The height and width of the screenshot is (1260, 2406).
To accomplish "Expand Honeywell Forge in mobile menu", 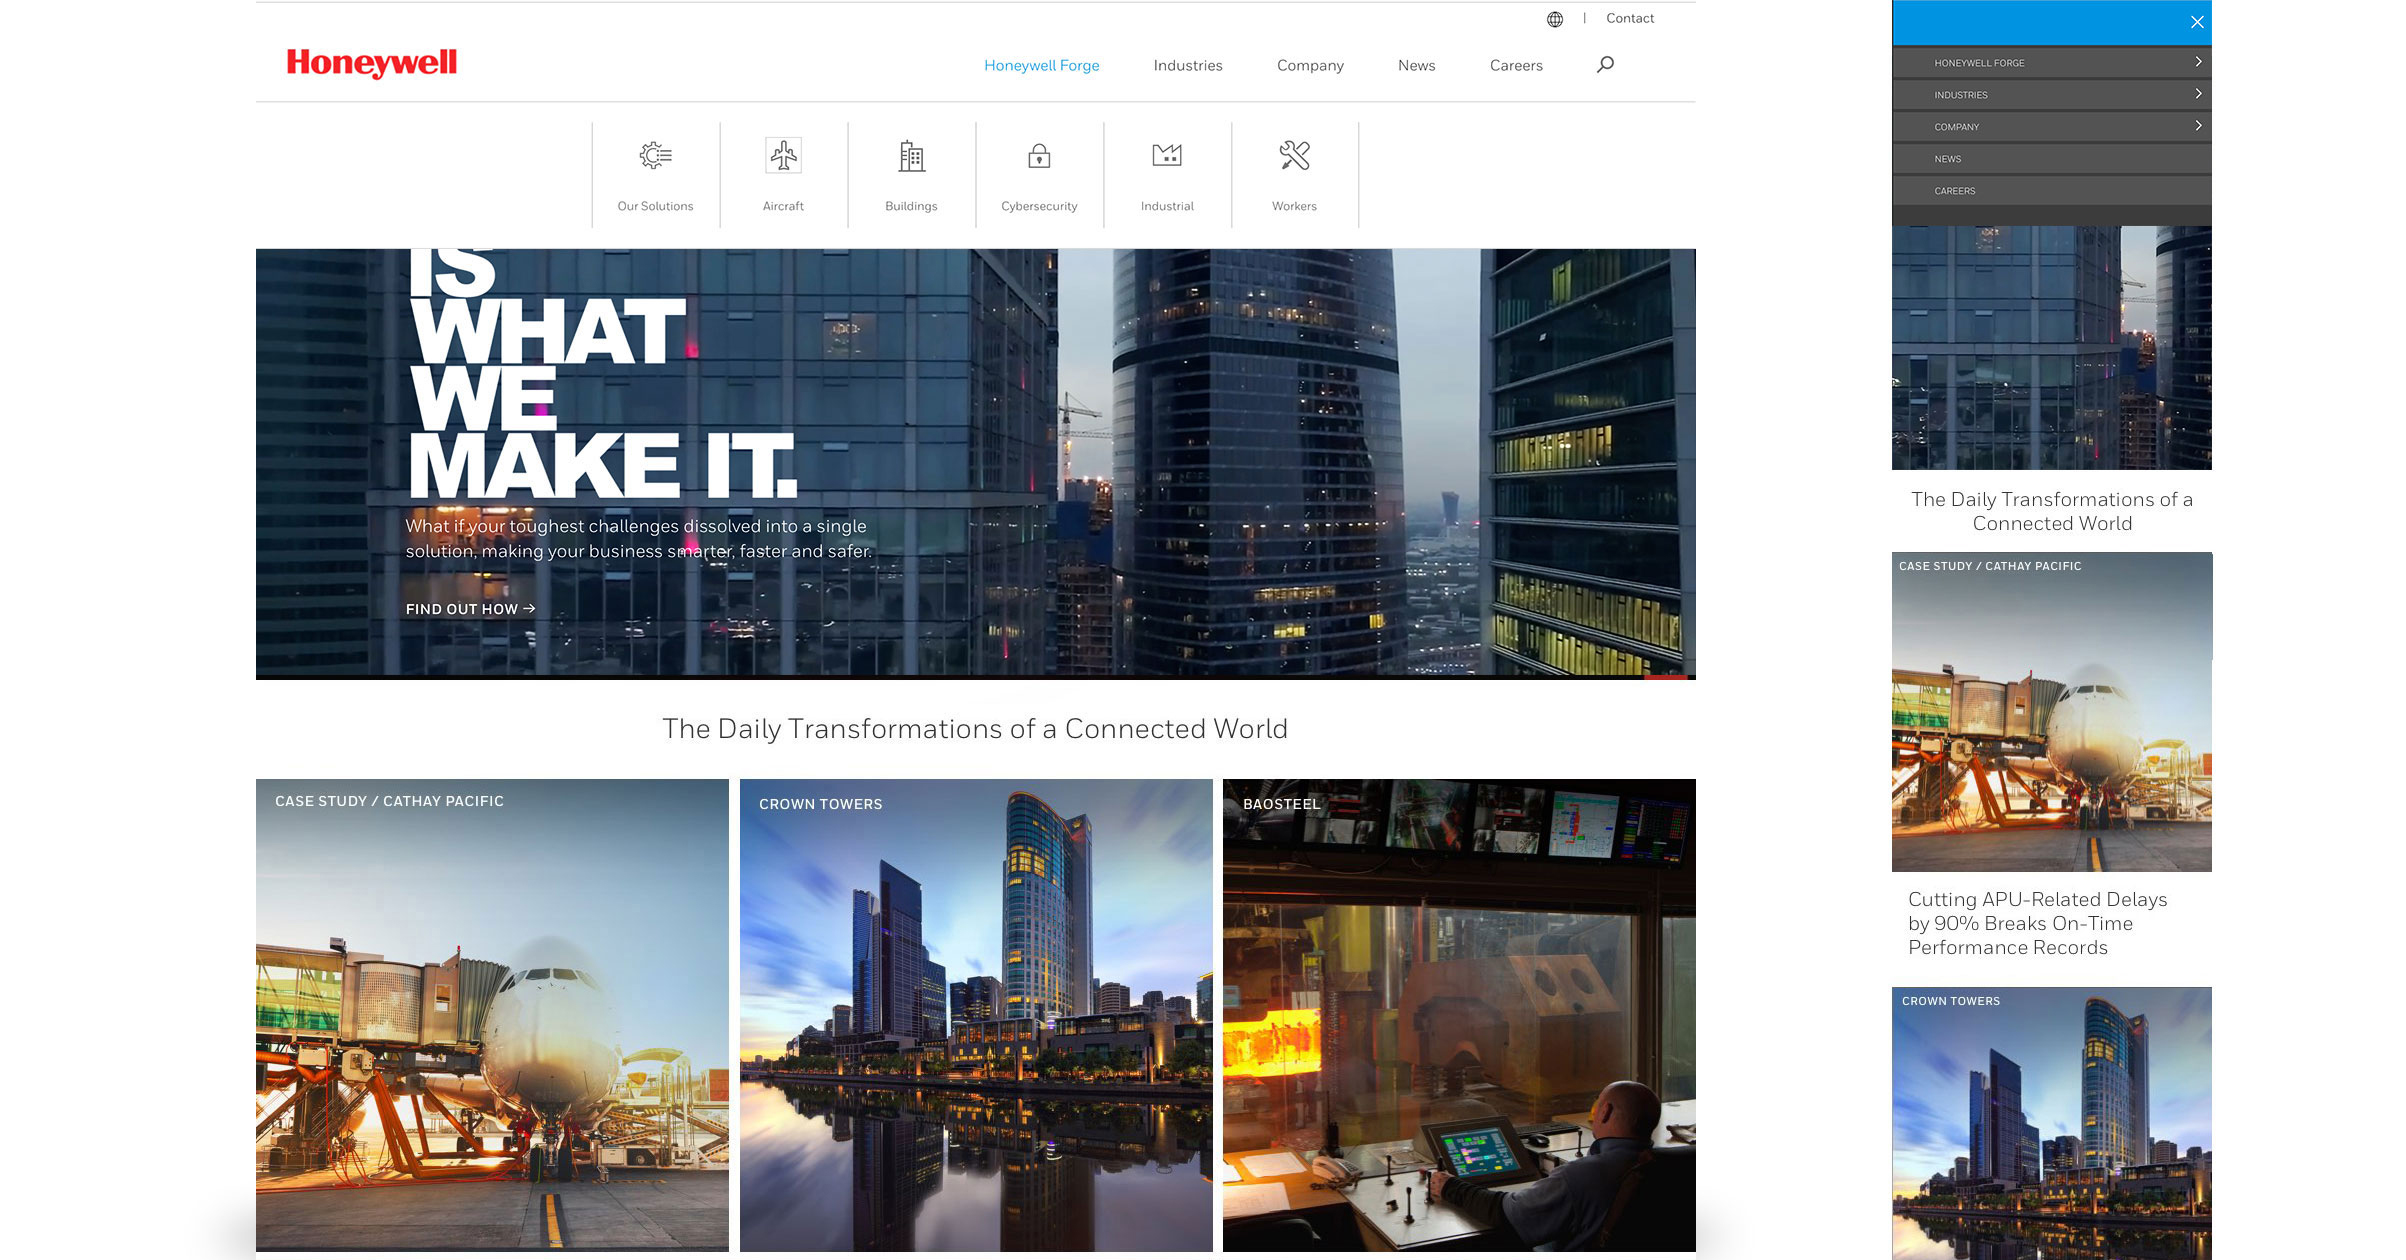I will [2198, 62].
